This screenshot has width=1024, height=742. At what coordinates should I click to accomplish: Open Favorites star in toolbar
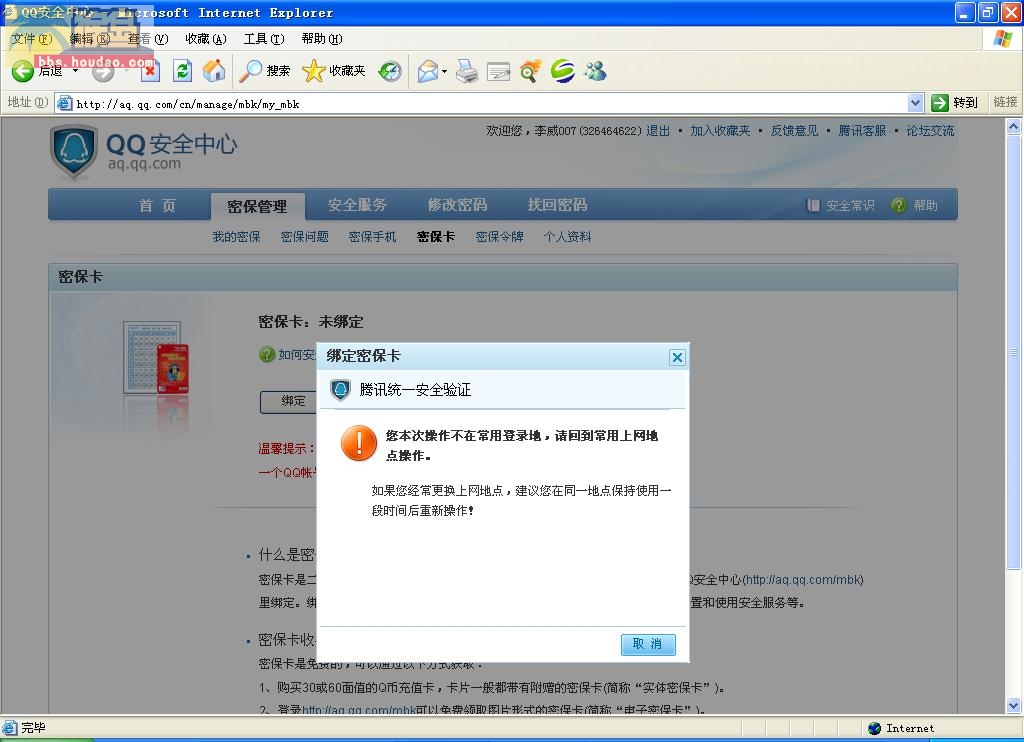(313, 71)
